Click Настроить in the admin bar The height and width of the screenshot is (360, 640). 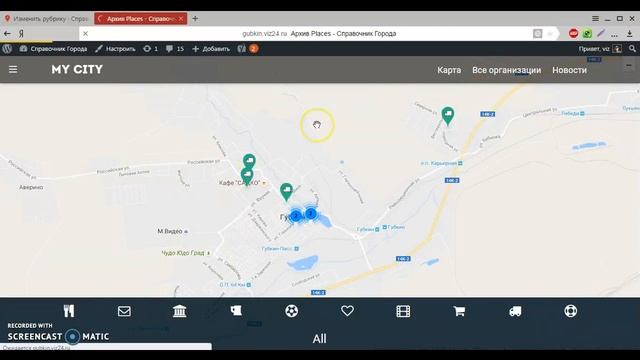pyautogui.click(x=115, y=49)
